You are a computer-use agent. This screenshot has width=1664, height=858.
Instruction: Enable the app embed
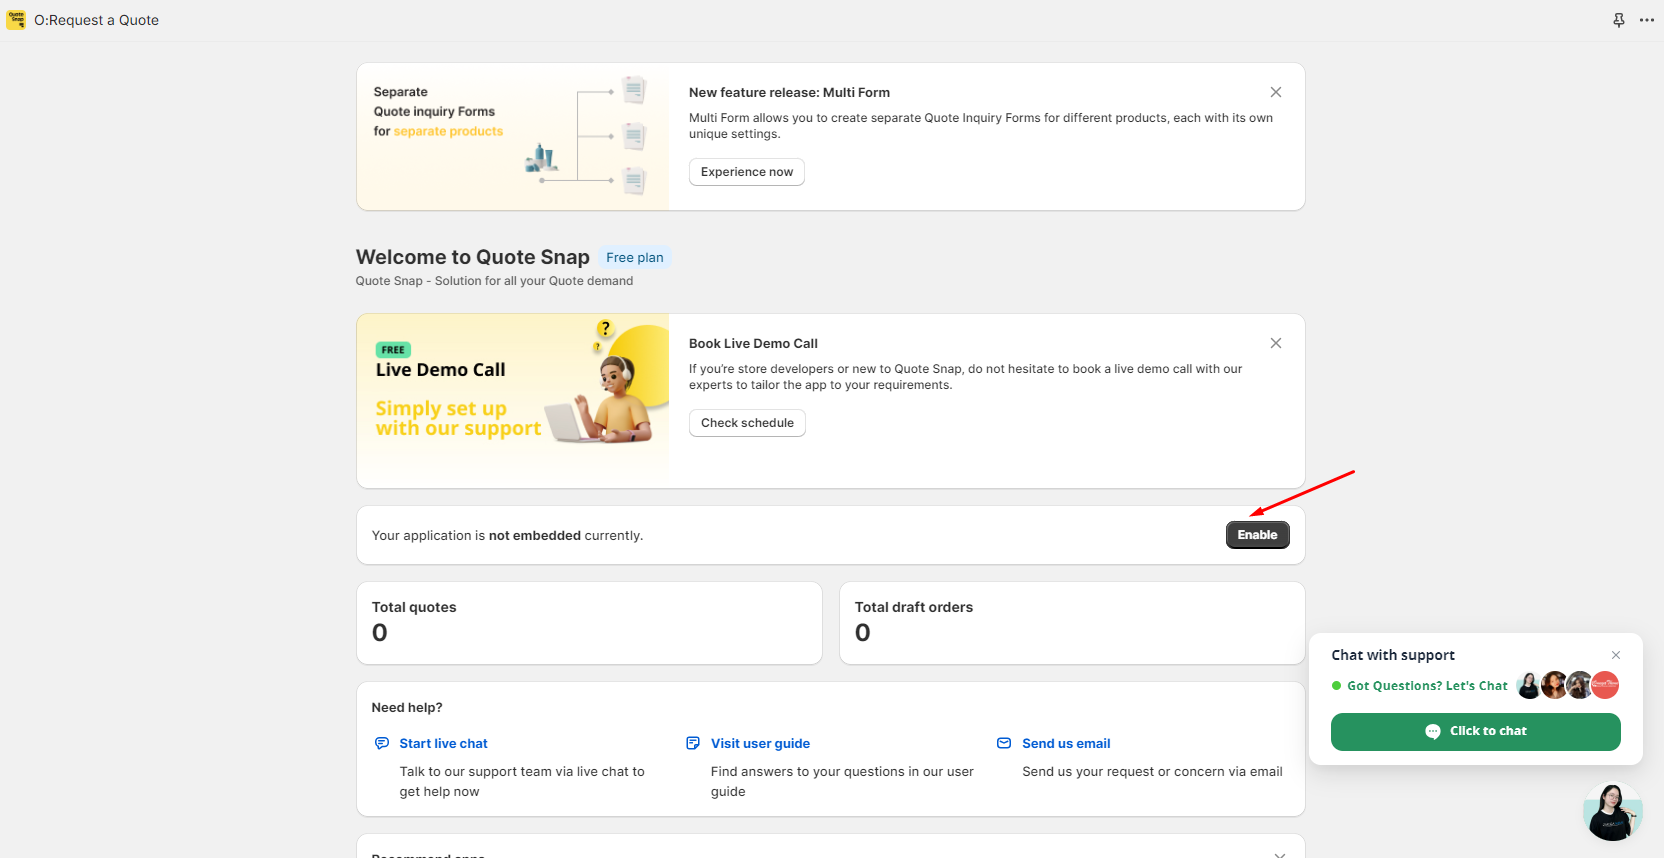coord(1257,535)
